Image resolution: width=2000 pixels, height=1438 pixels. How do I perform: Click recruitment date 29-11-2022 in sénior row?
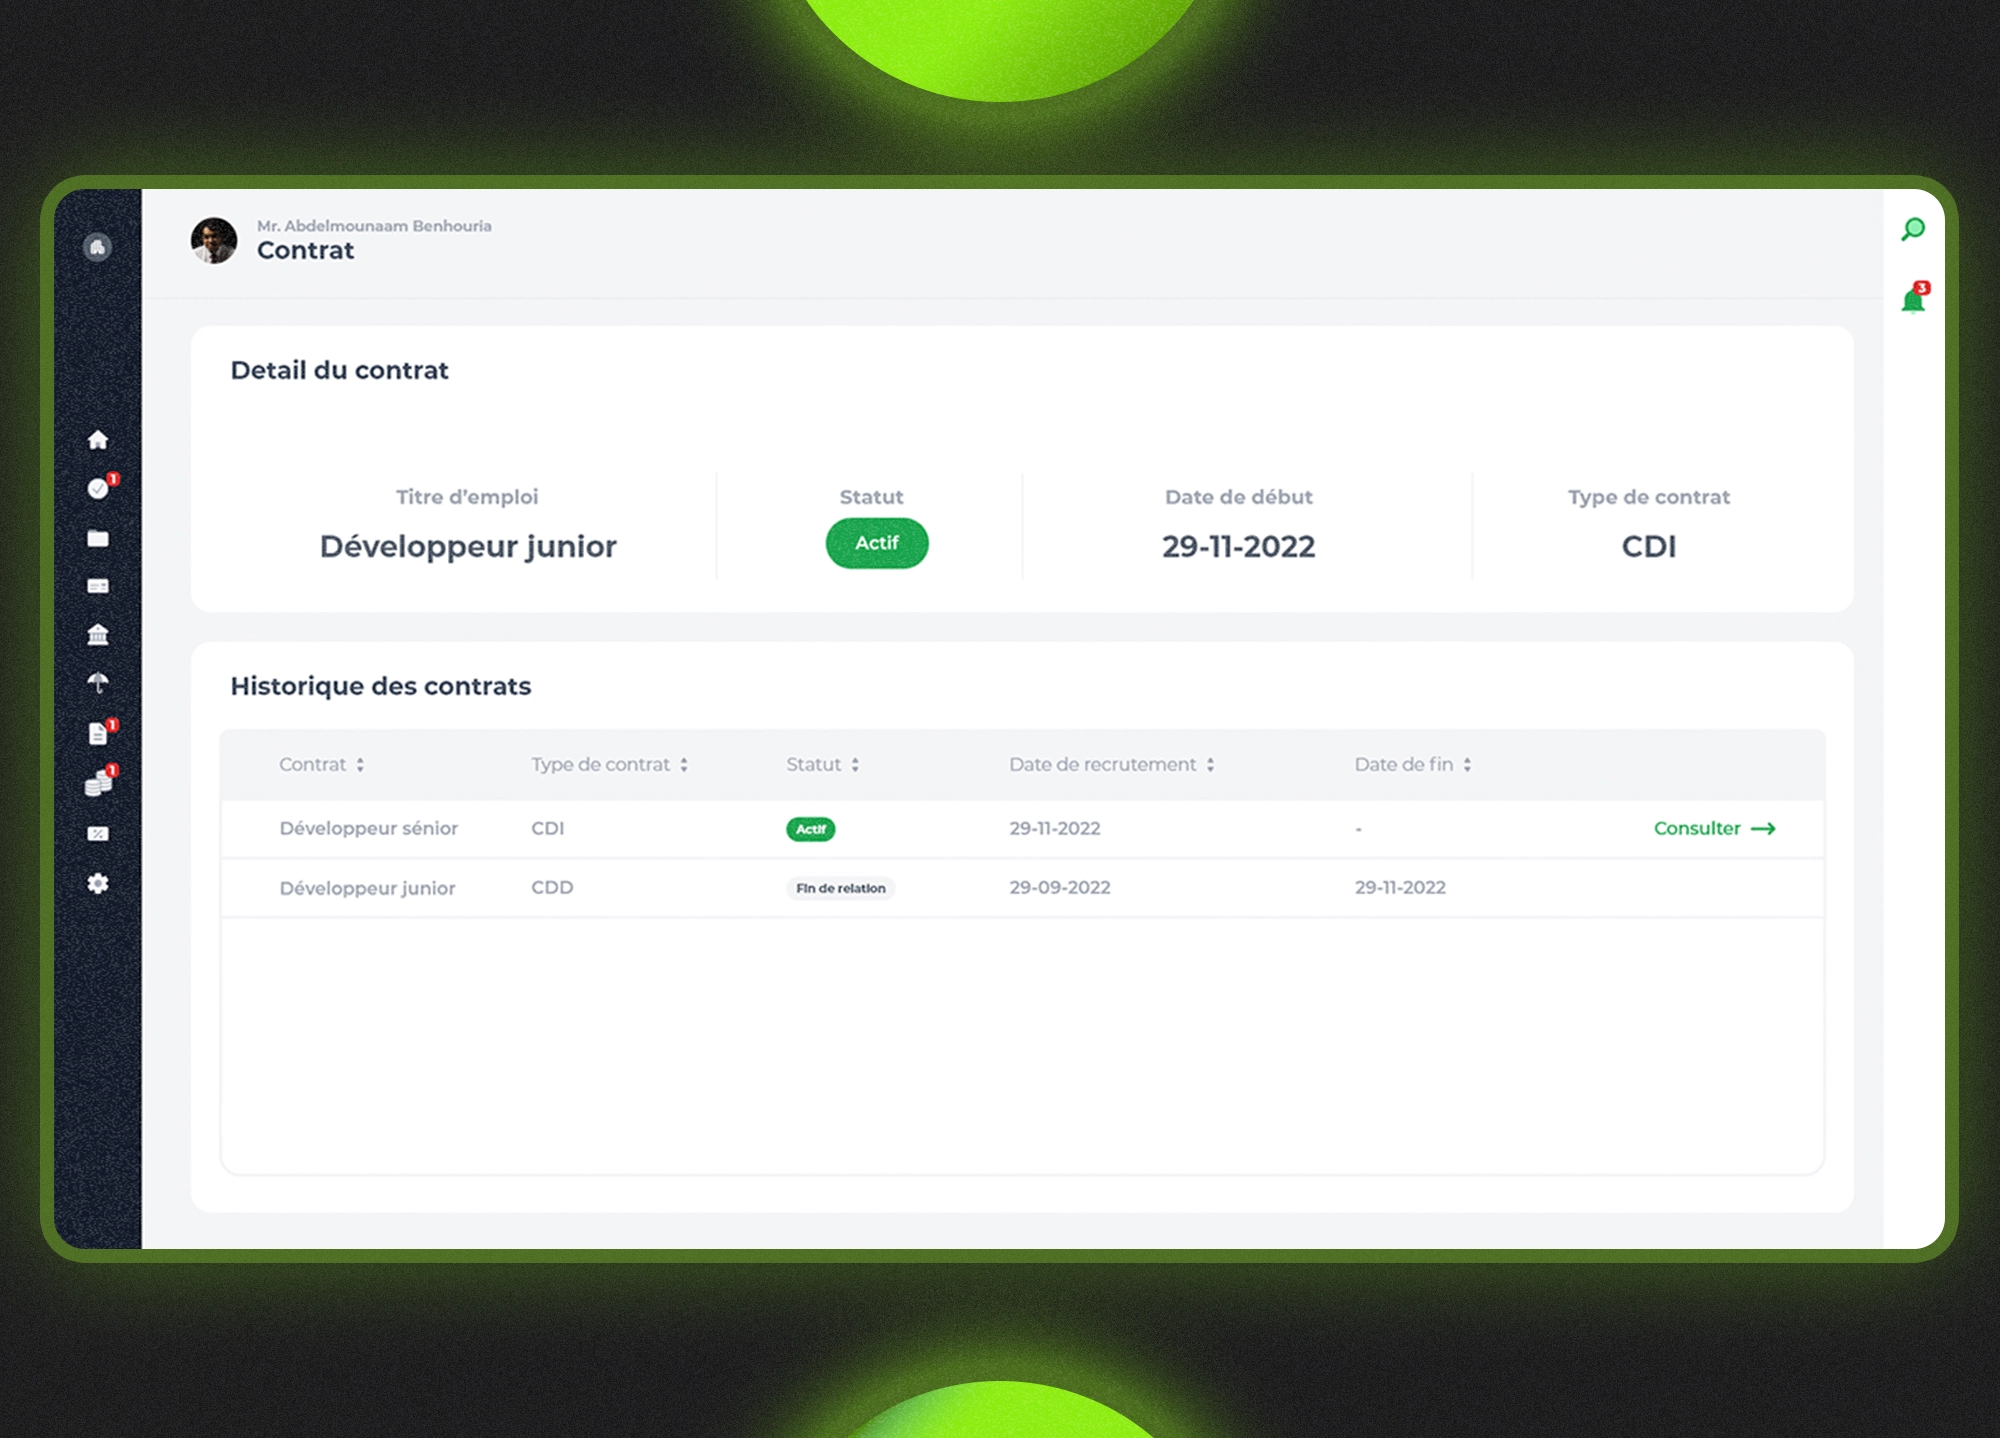(x=1054, y=829)
